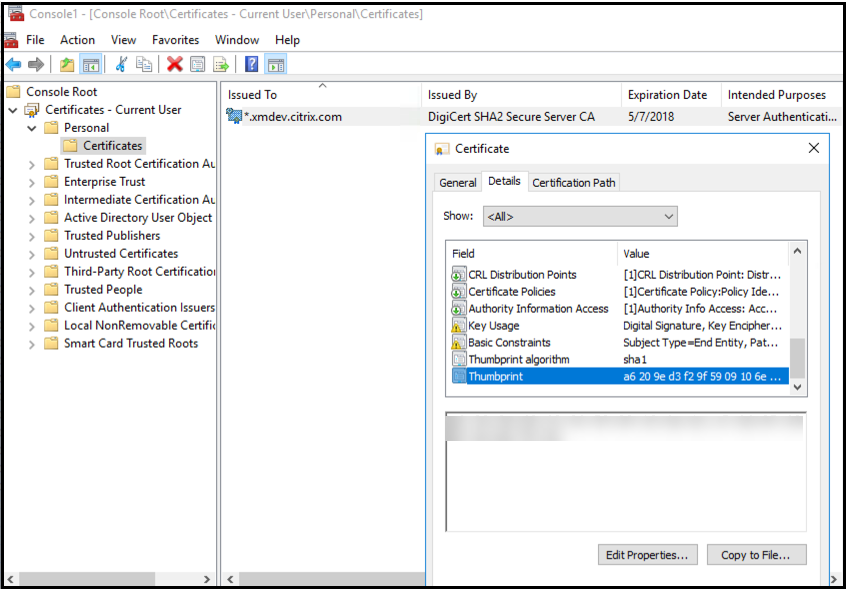Screen dimensions: 846x589
Task: Expand the Enterprise Trust node
Action: tap(32, 182)
